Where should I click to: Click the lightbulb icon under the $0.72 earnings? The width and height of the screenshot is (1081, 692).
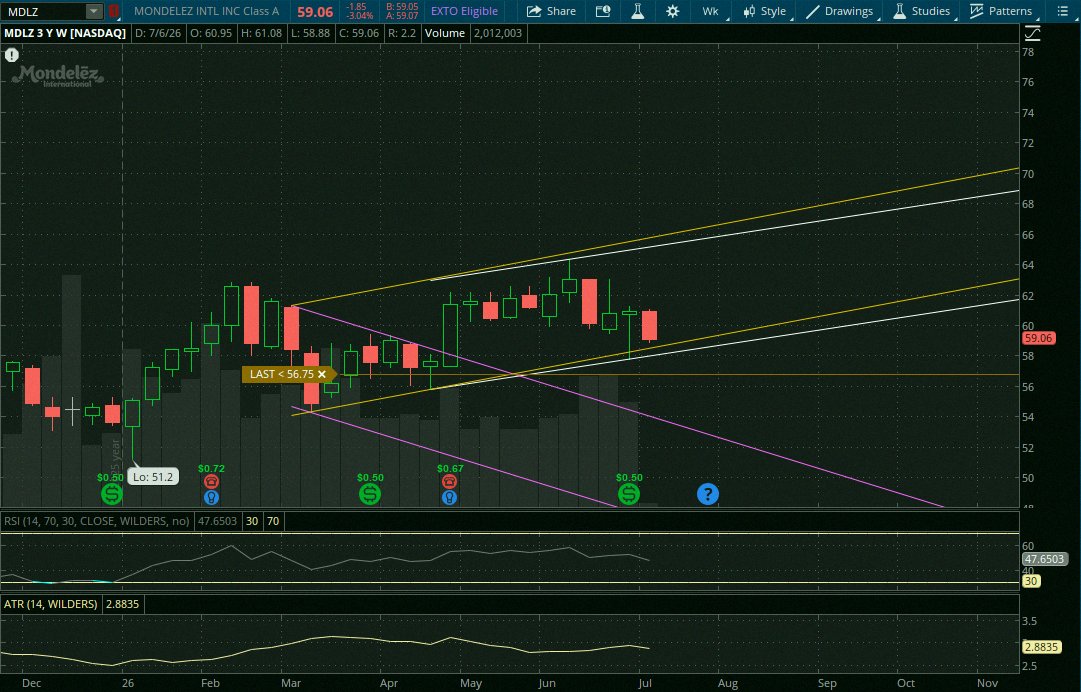(x=211, y=497)
